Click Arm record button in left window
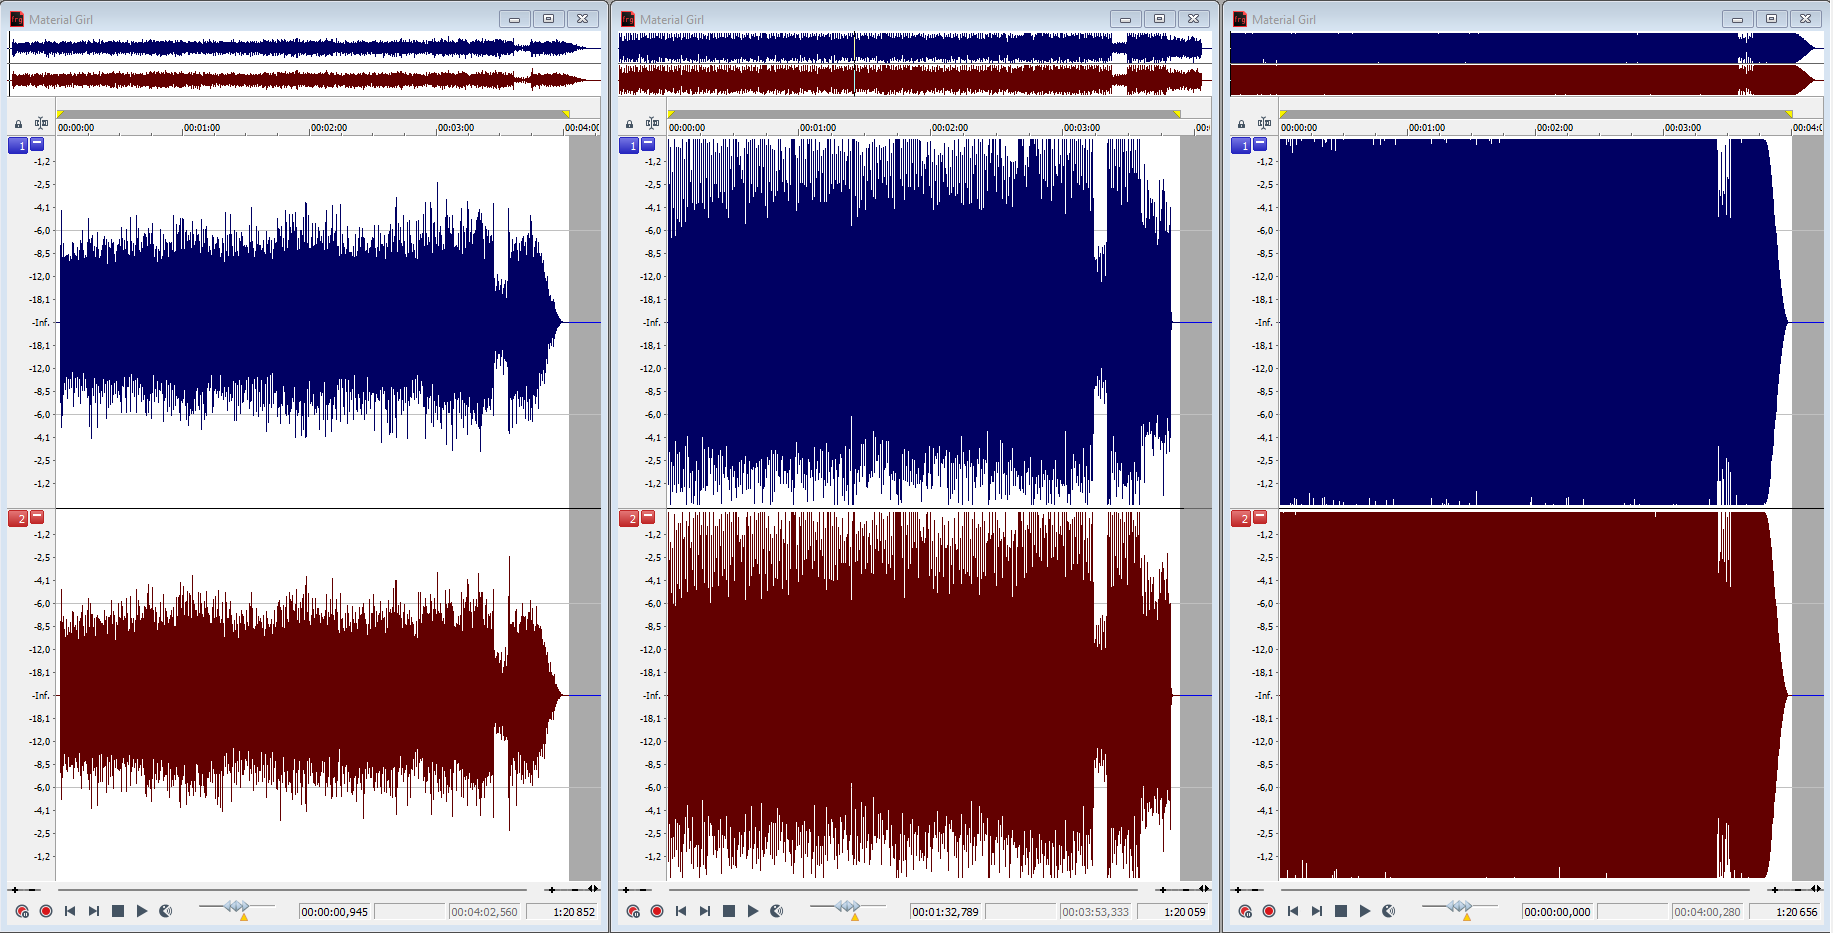The image size is (1833, 933). (x=22, y=911)
